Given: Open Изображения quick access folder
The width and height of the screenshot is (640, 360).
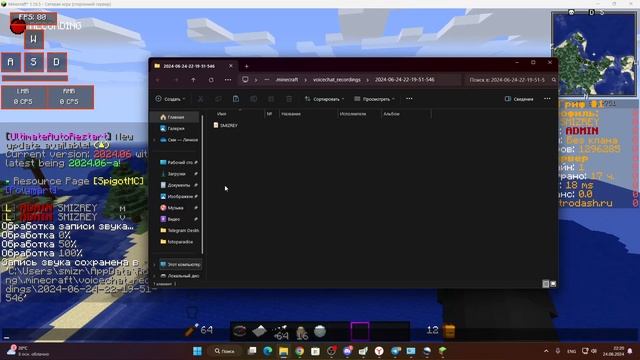Looking at the screenshot, I should [179, 196].
